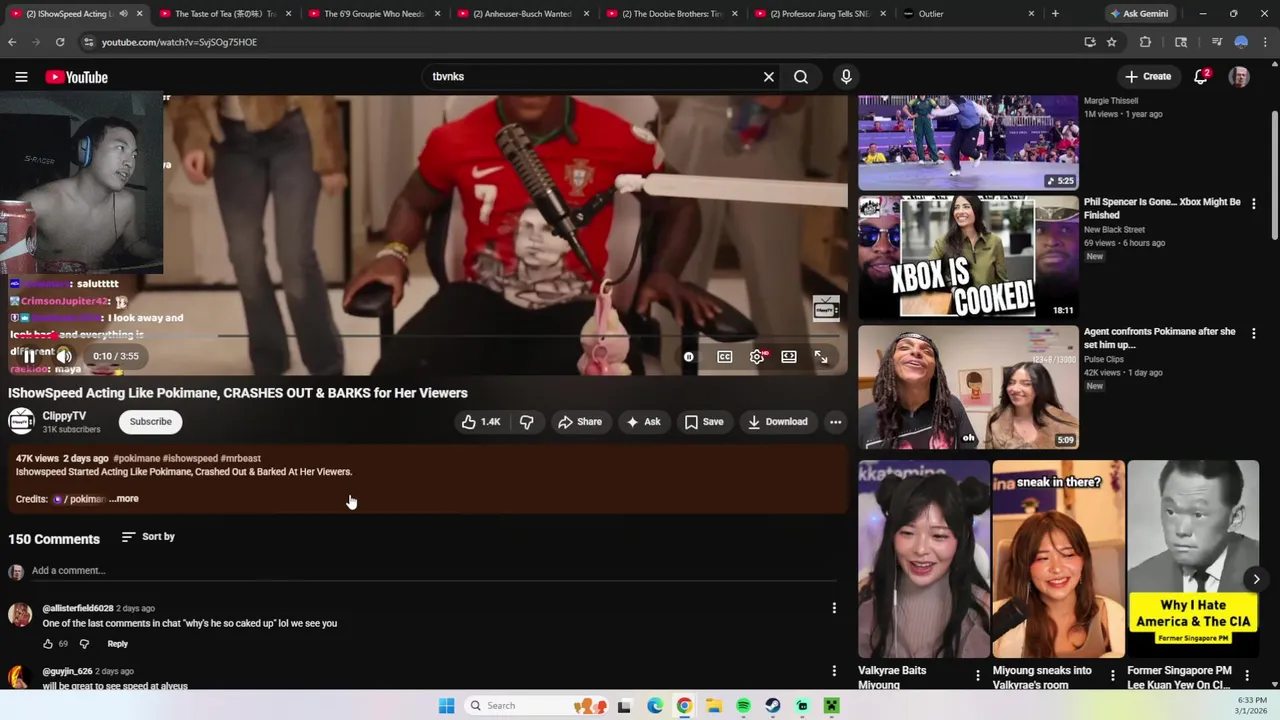The image size is (1280, 720).
Task: Open Windows Start menu
Action: (446, 706)
